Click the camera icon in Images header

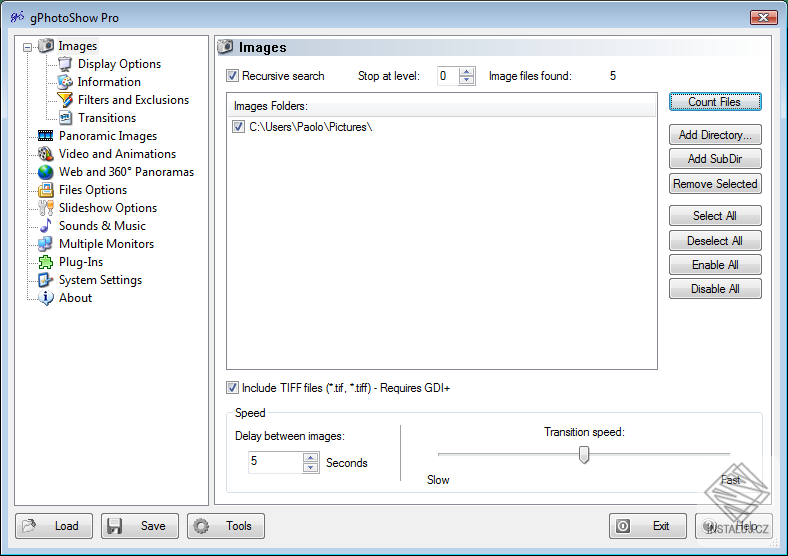coord(225,47)
